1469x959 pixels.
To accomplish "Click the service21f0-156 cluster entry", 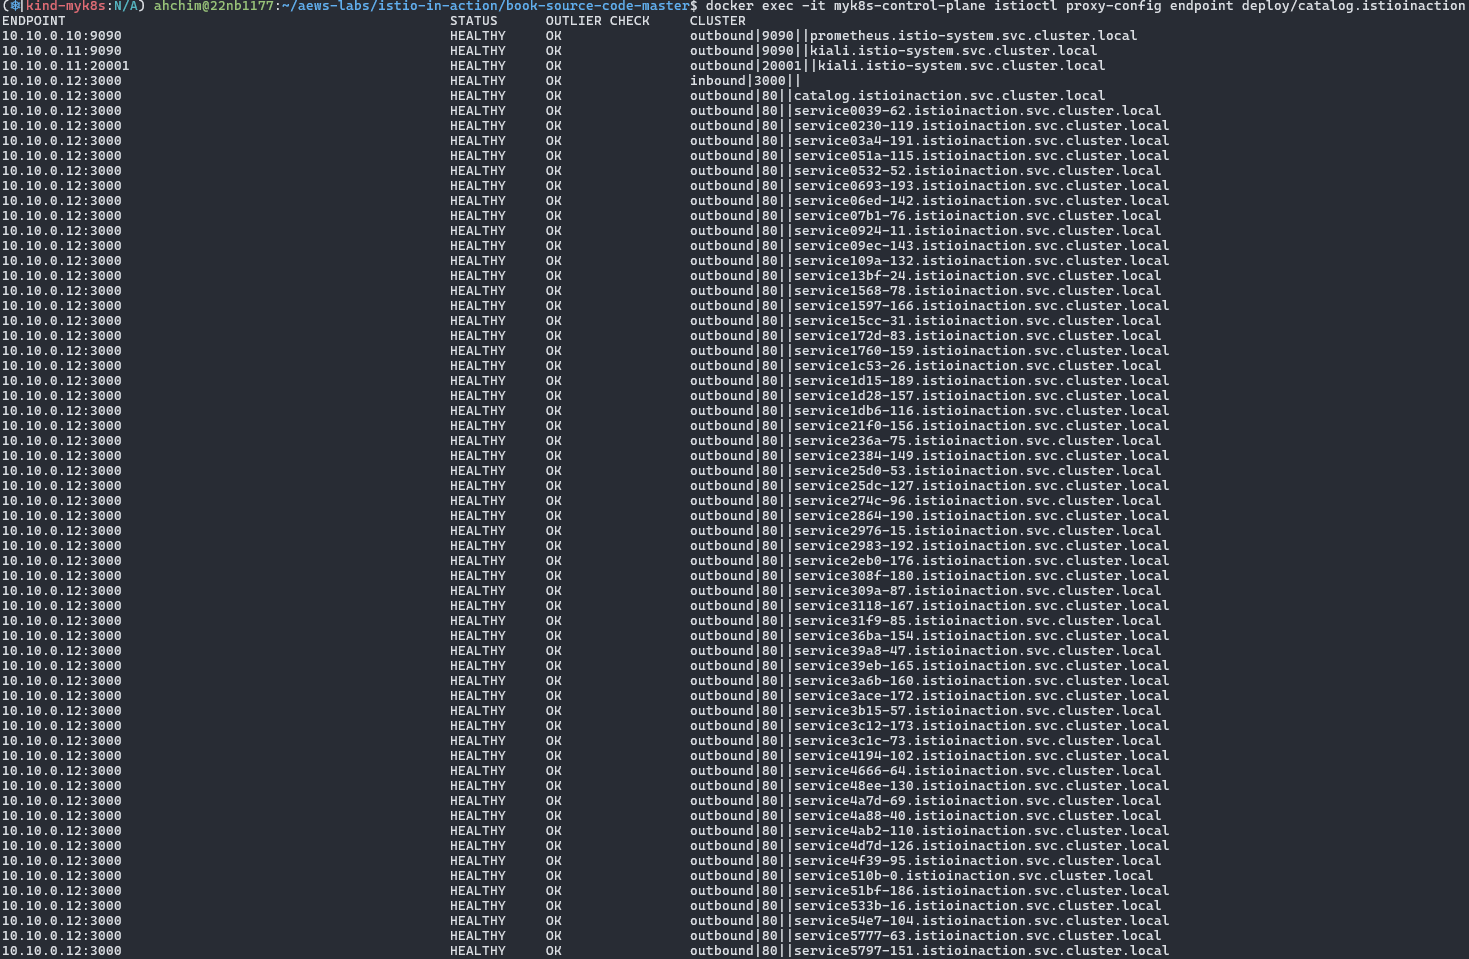I will pyautogui.click(x=929, y=426).
